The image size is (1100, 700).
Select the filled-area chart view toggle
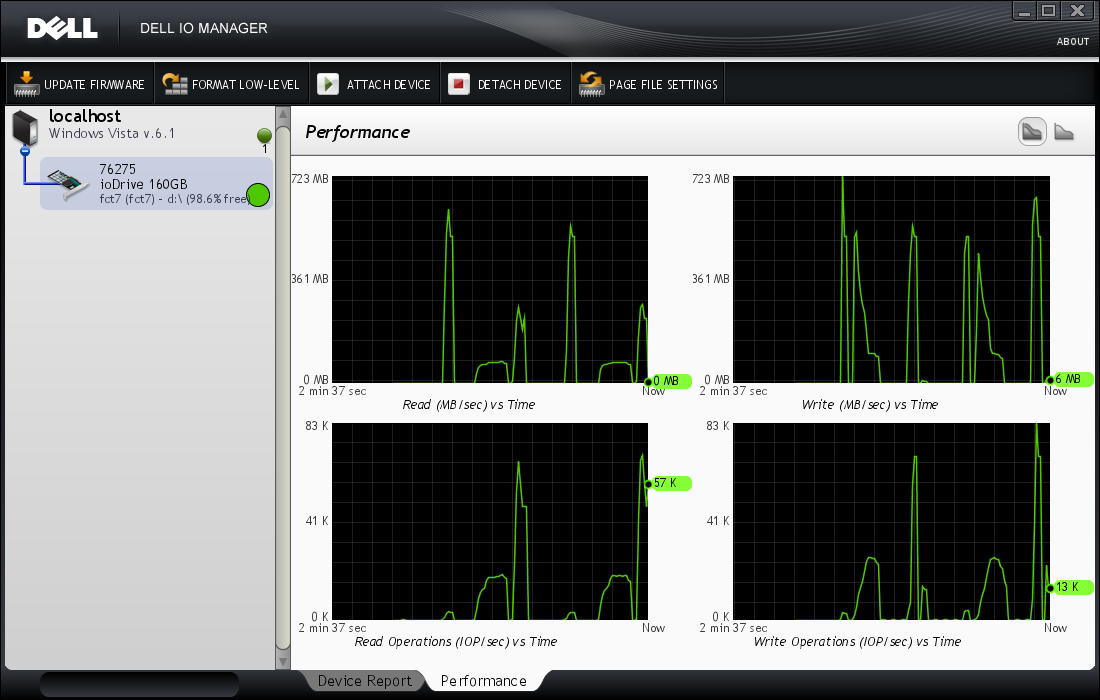click(x=1032, y=131)
